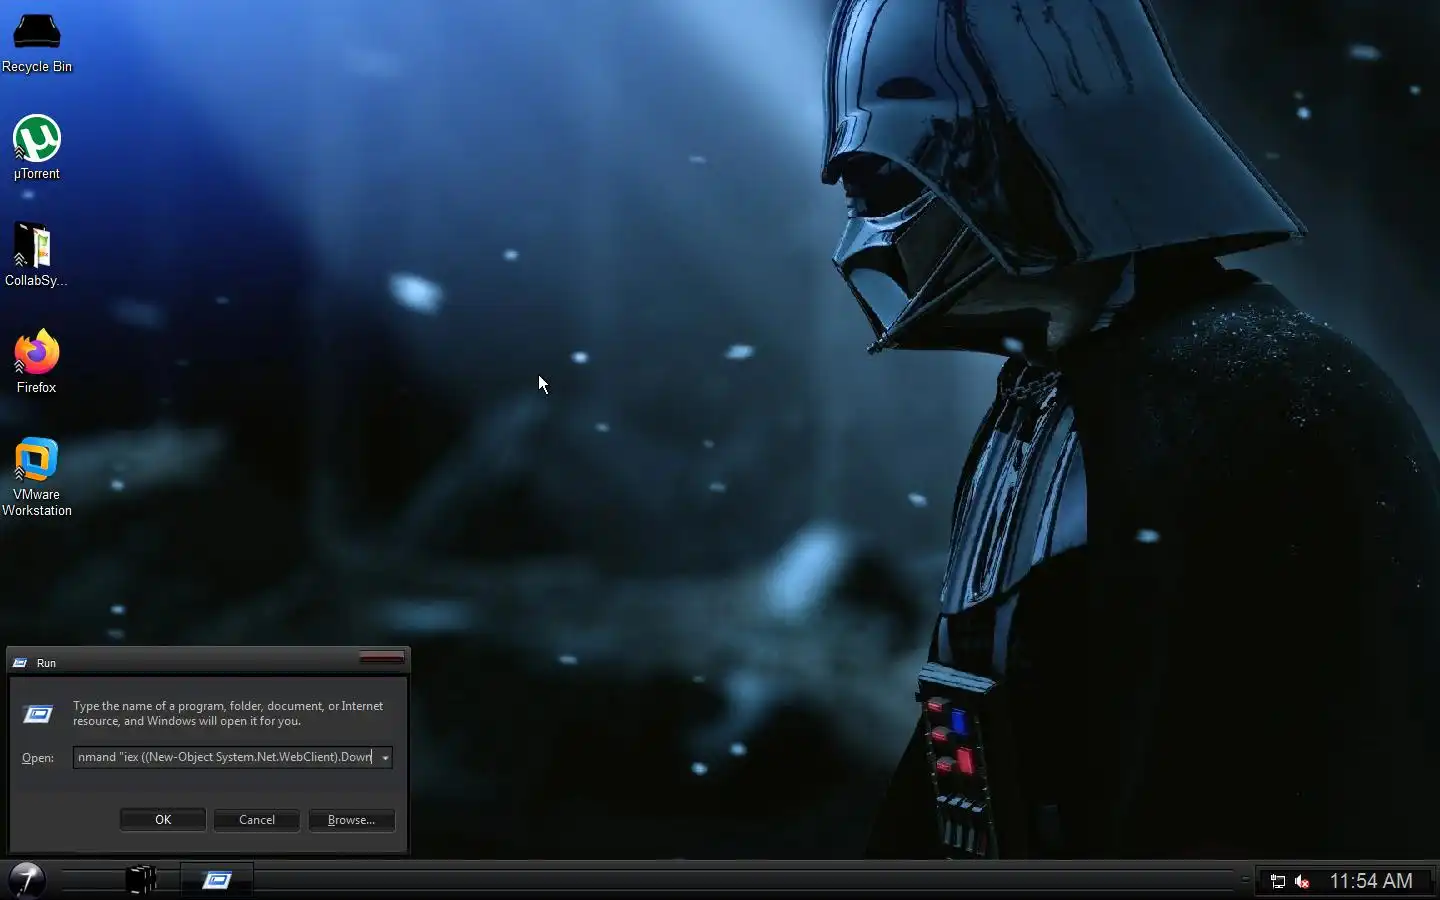The image size is (1440, 900).
Task: Click OK in the Run dialog
Action: click(163, 820)
